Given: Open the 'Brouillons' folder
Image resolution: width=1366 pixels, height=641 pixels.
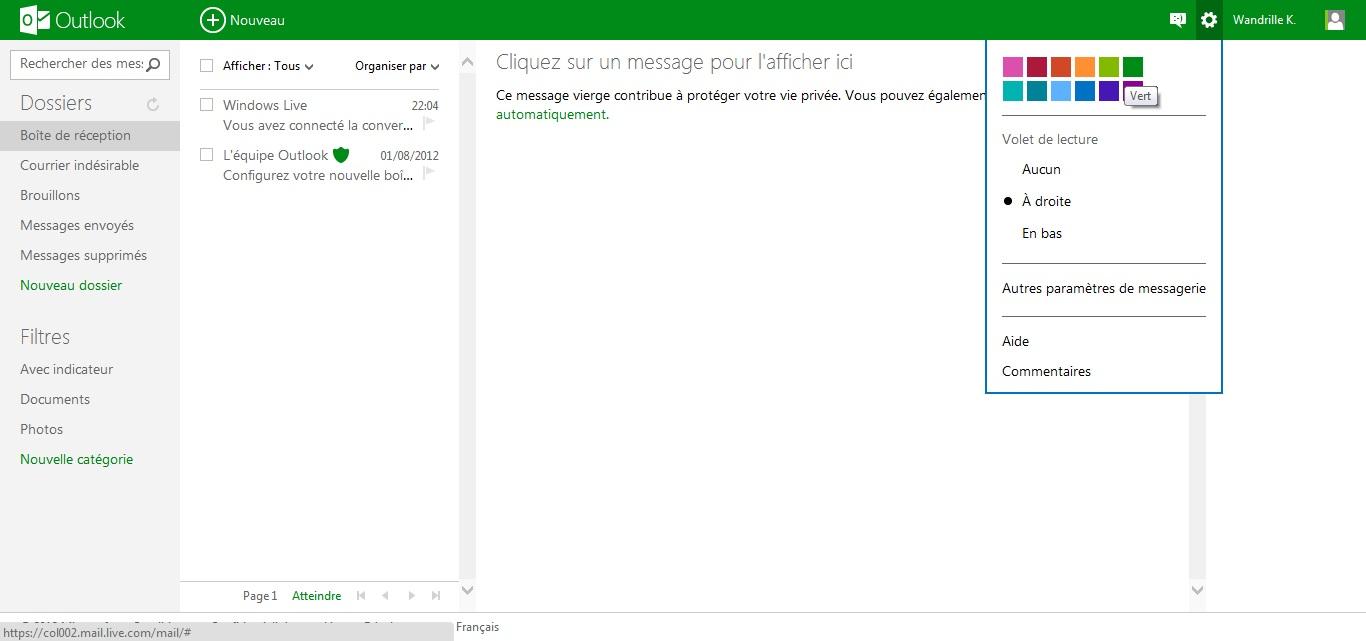Looking at the screenshot, I should point(50,195).
